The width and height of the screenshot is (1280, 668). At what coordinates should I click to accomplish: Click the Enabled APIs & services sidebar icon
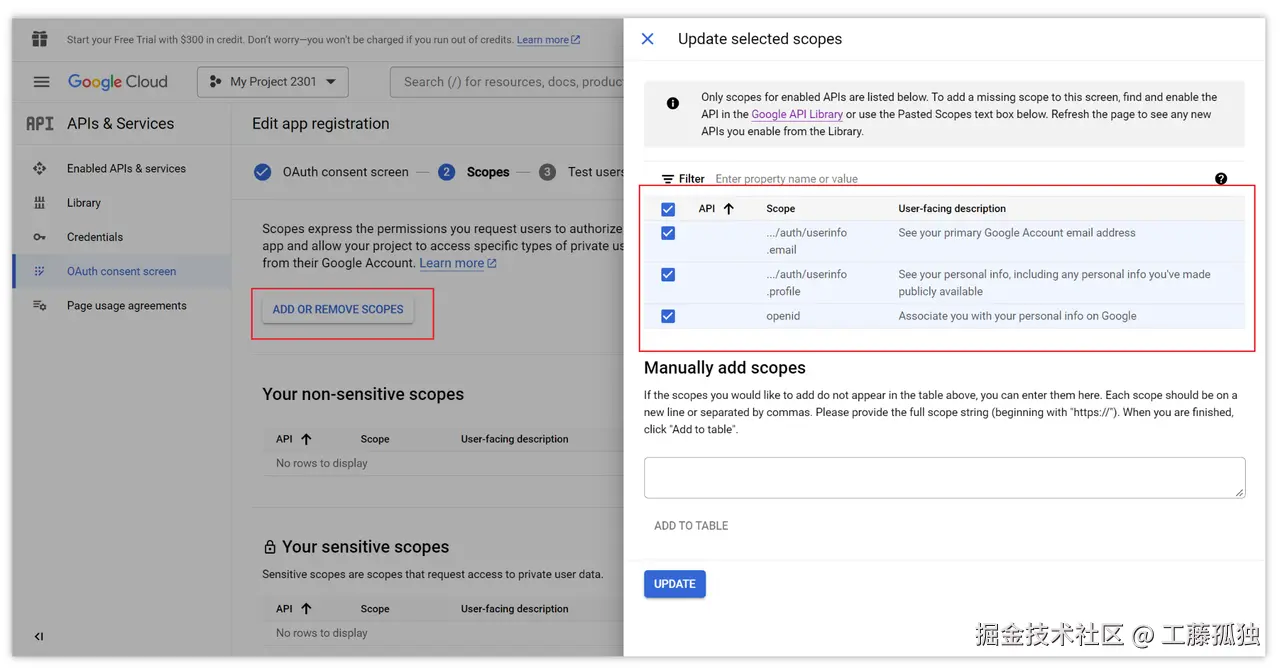coord(40,168)
